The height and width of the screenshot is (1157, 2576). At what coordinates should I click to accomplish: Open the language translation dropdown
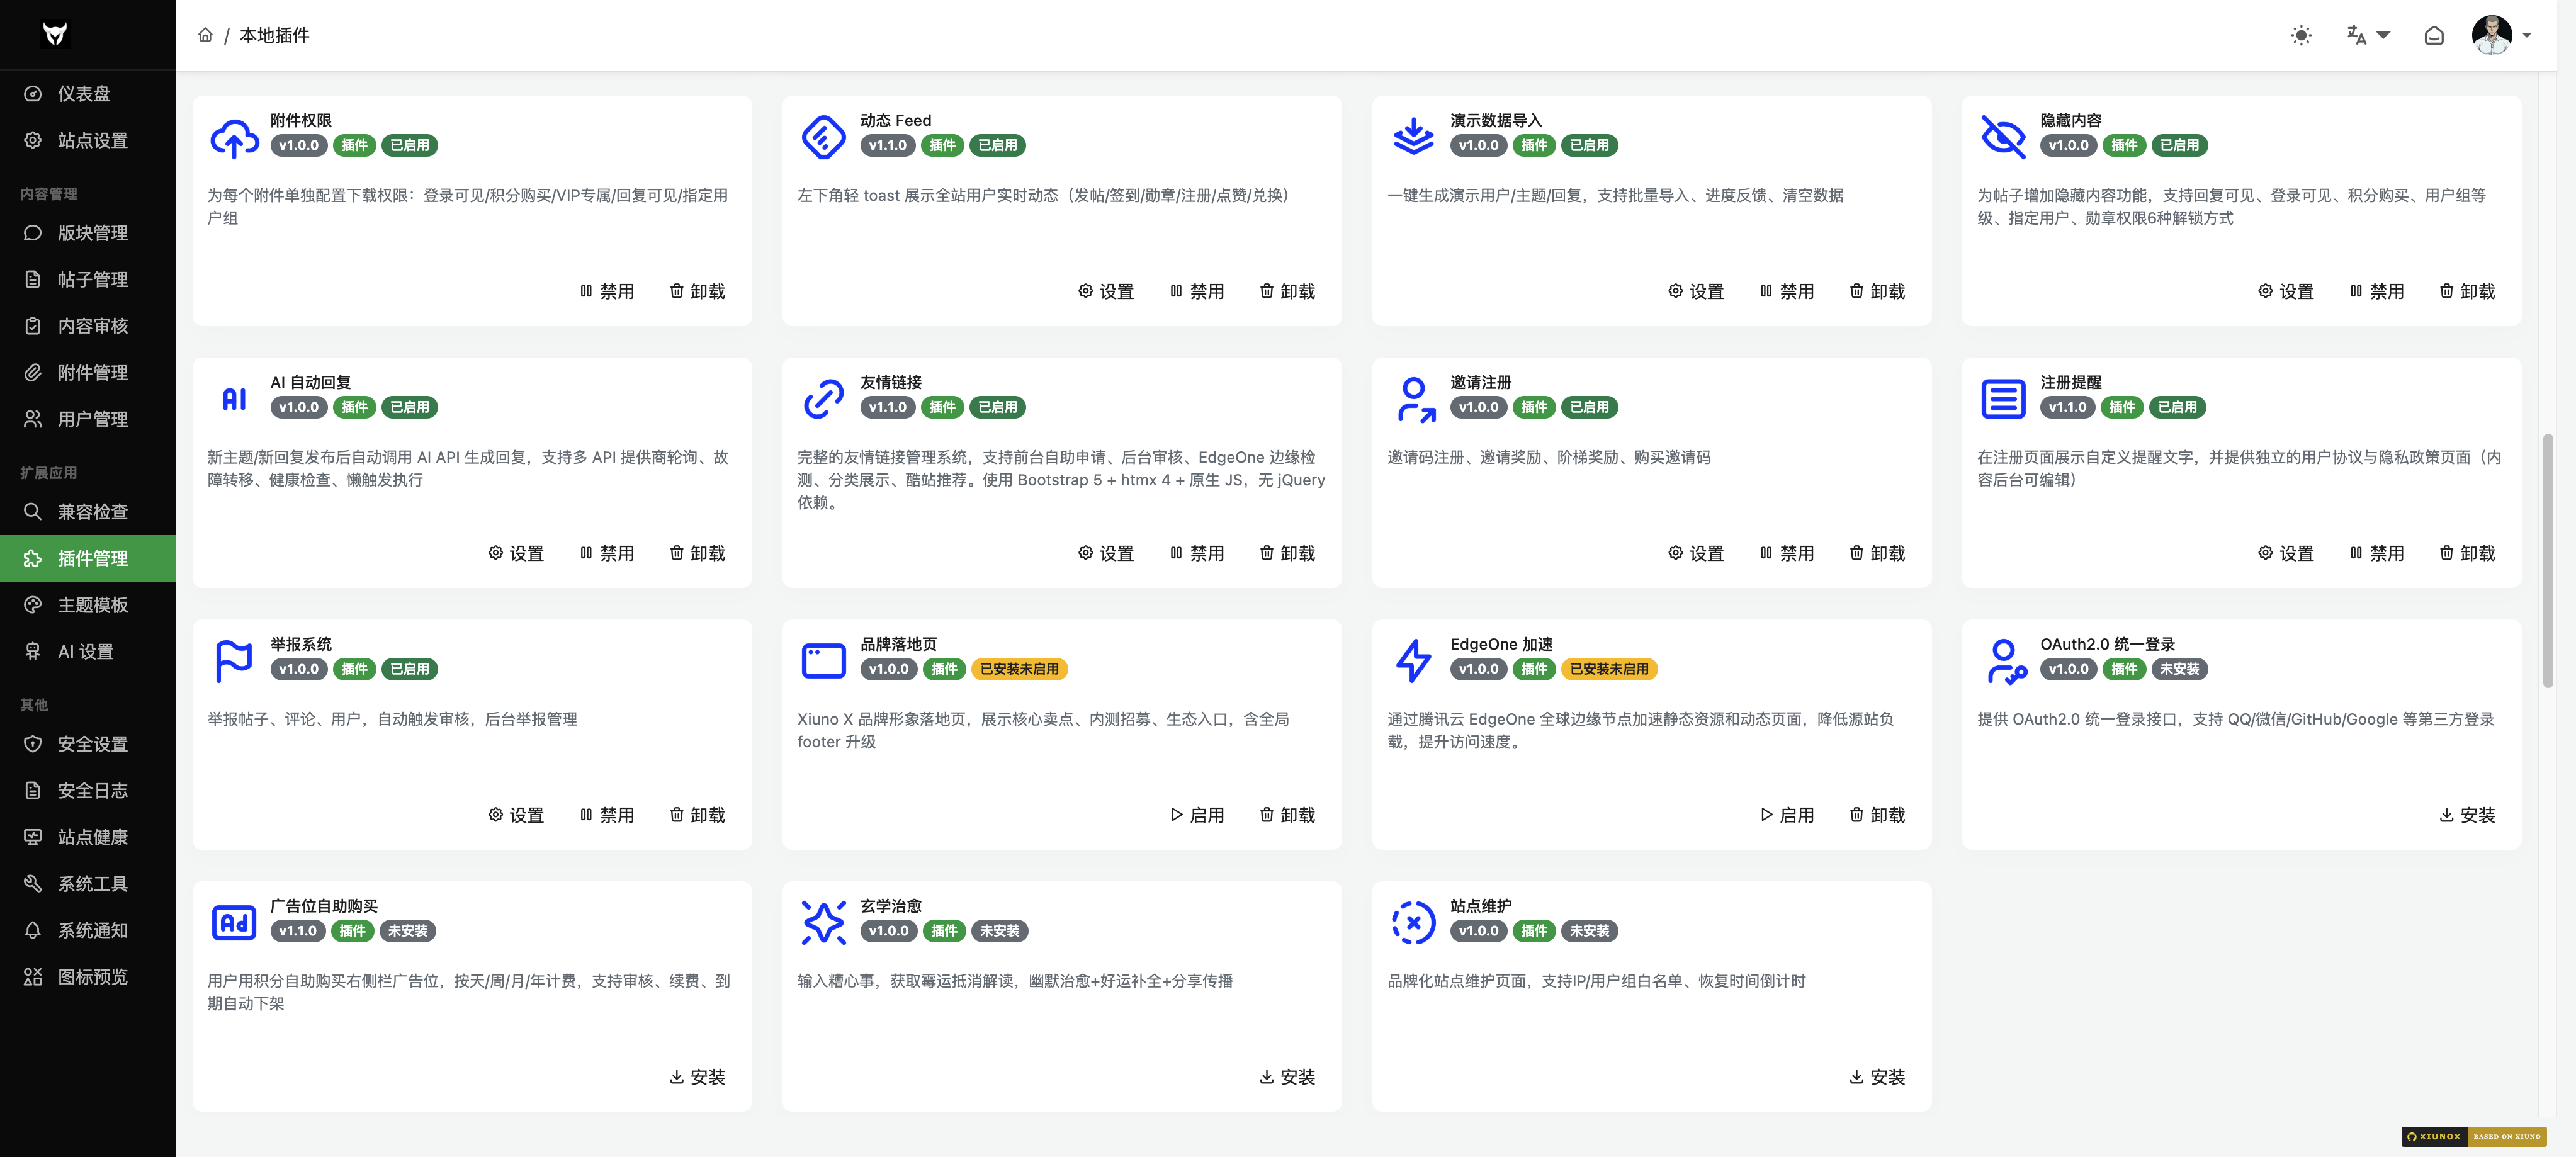(x=2368, y=35)
